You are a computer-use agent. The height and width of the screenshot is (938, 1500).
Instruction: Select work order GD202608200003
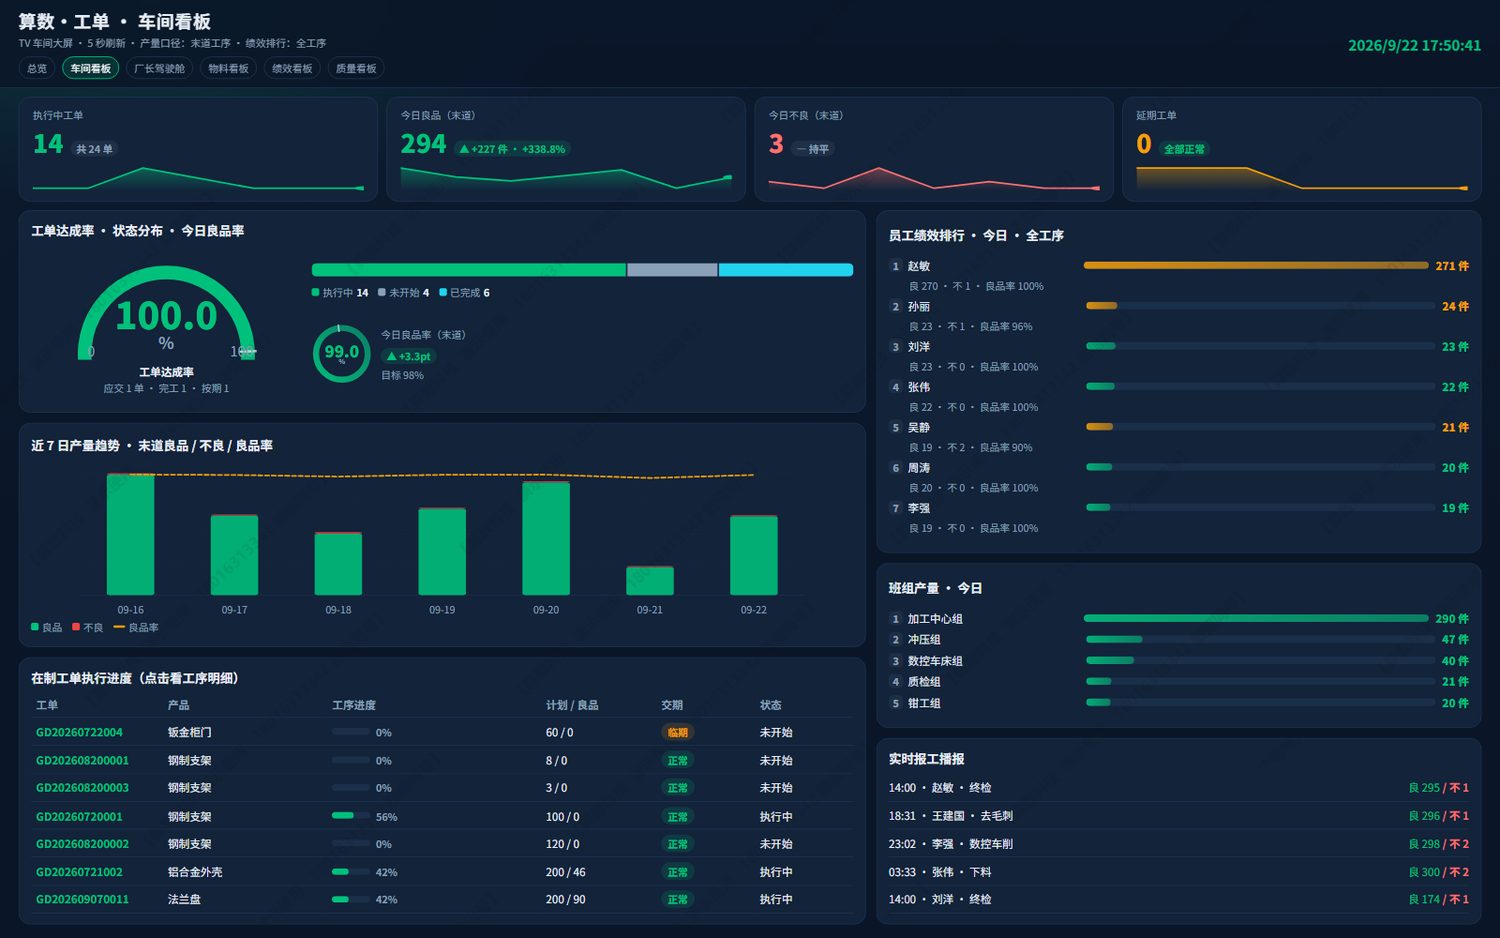tap(82, 788)
